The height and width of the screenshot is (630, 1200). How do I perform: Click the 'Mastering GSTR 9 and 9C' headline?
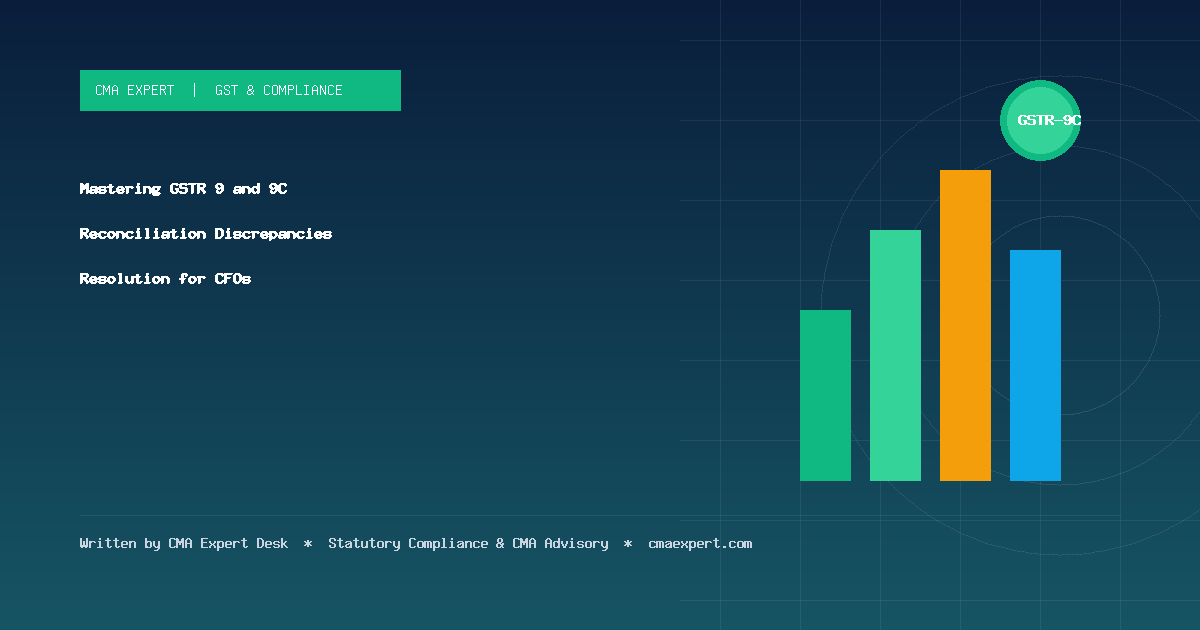tap(183, 188)
